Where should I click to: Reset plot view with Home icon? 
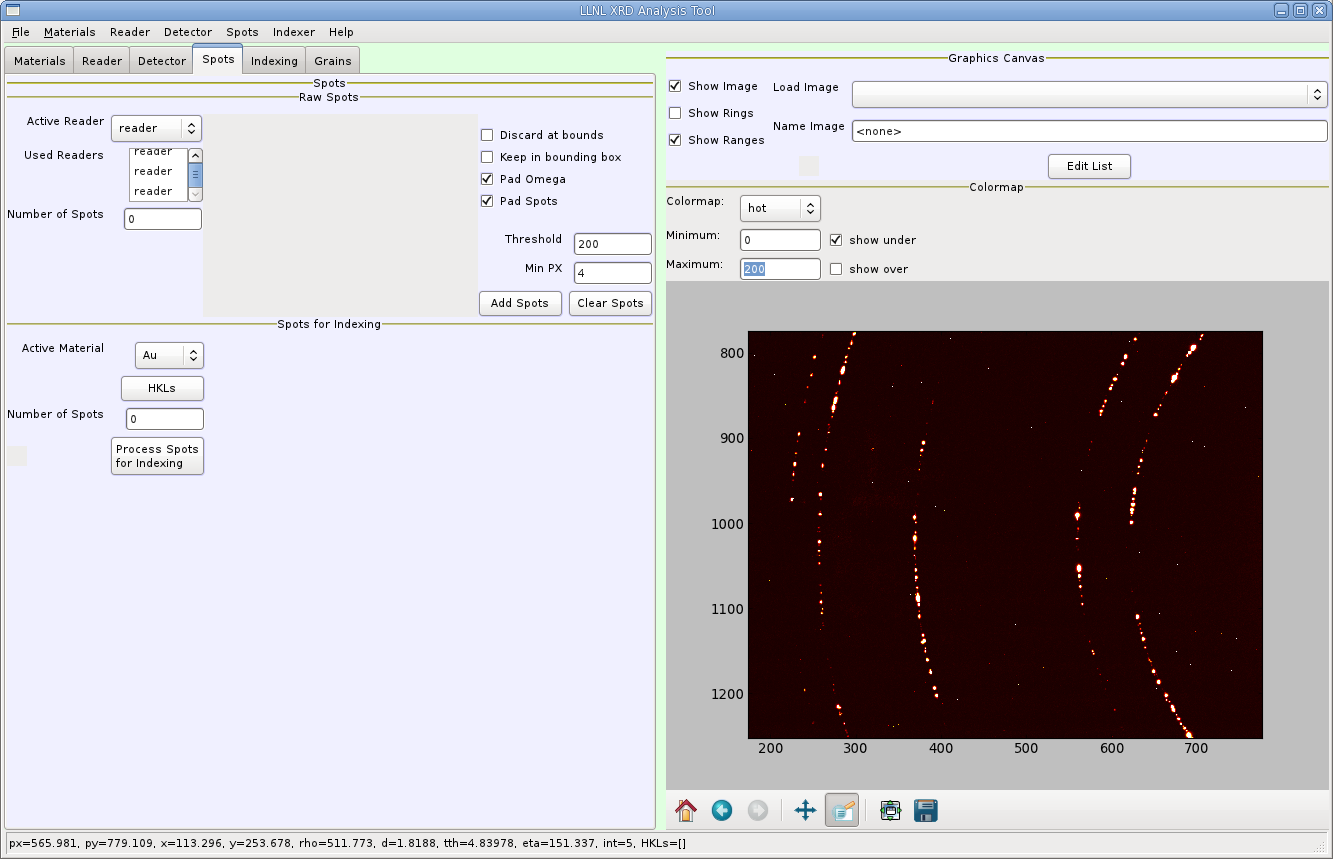click(685, 810)
